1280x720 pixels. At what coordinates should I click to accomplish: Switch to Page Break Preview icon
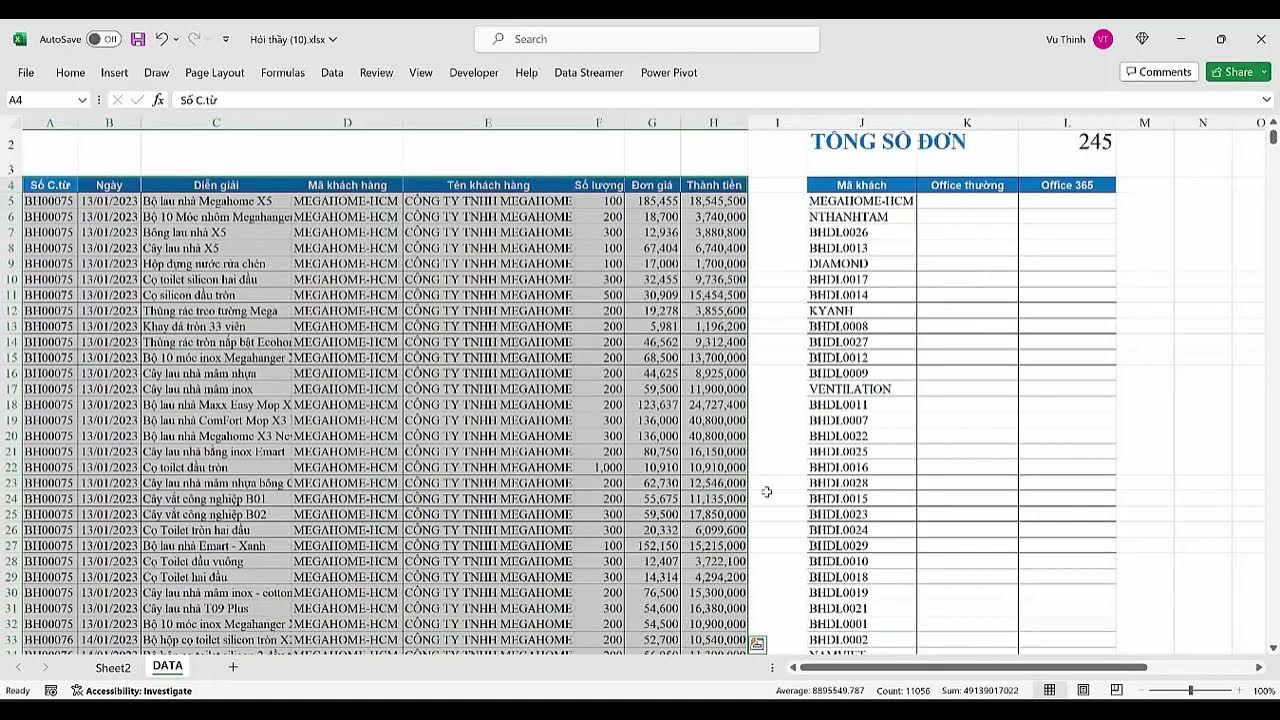coord(1116,690)
